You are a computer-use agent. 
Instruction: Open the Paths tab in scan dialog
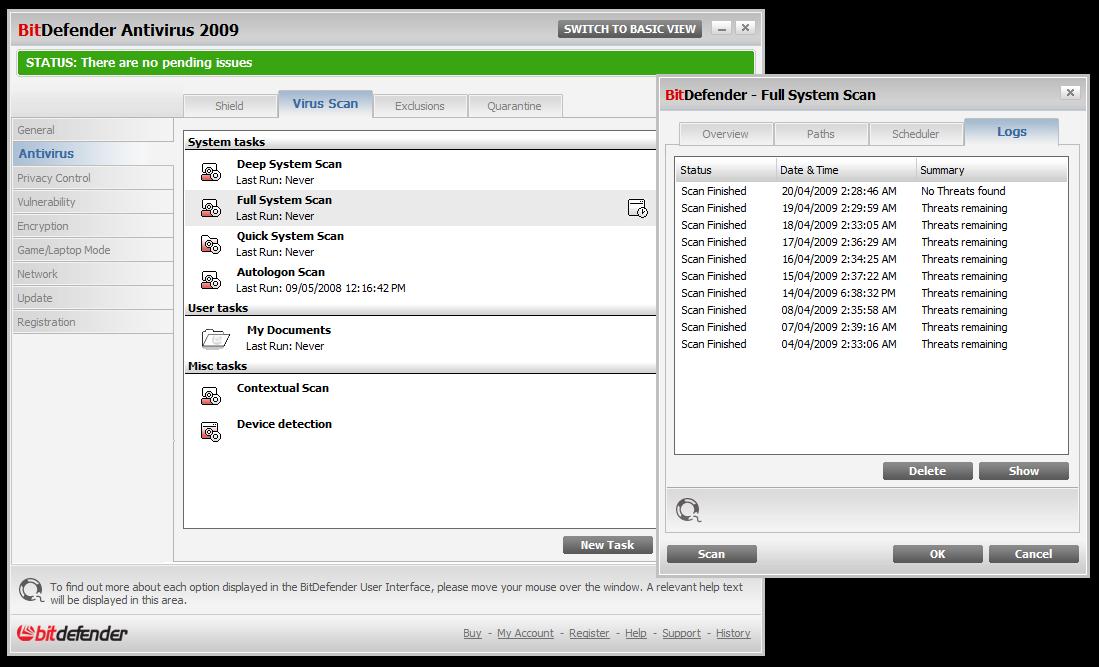pyautogui.click(x=821, y=134)
